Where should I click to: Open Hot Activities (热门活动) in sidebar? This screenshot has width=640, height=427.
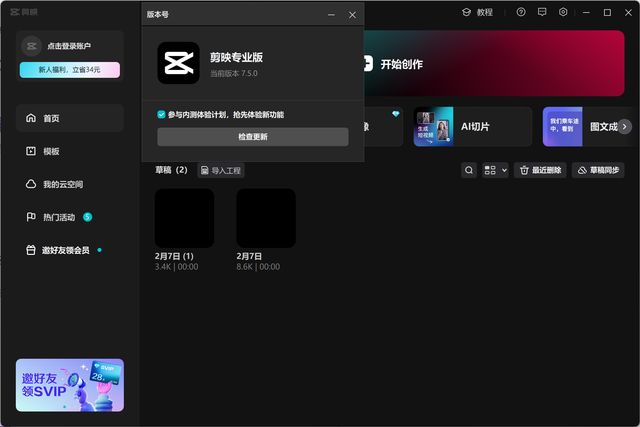tap(70, 217)
